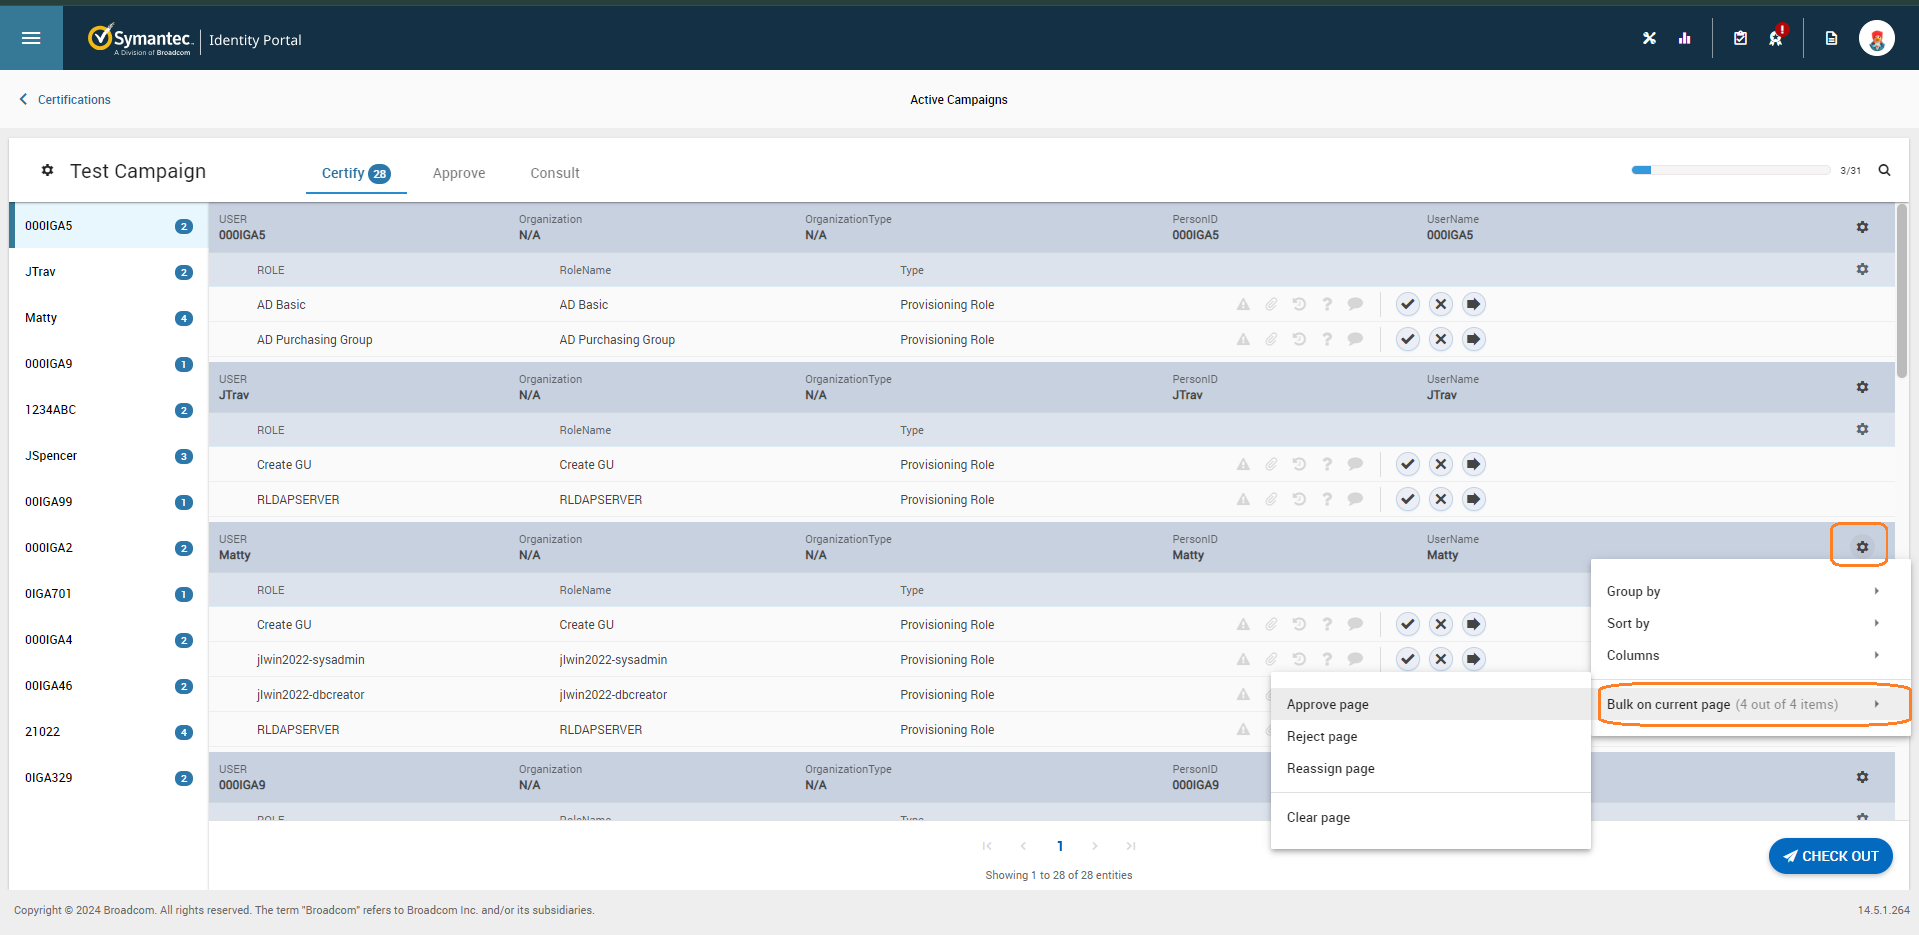1919x935 pixels.
Task: Open gear settings for Matty user
Action: coord(1861,547)
